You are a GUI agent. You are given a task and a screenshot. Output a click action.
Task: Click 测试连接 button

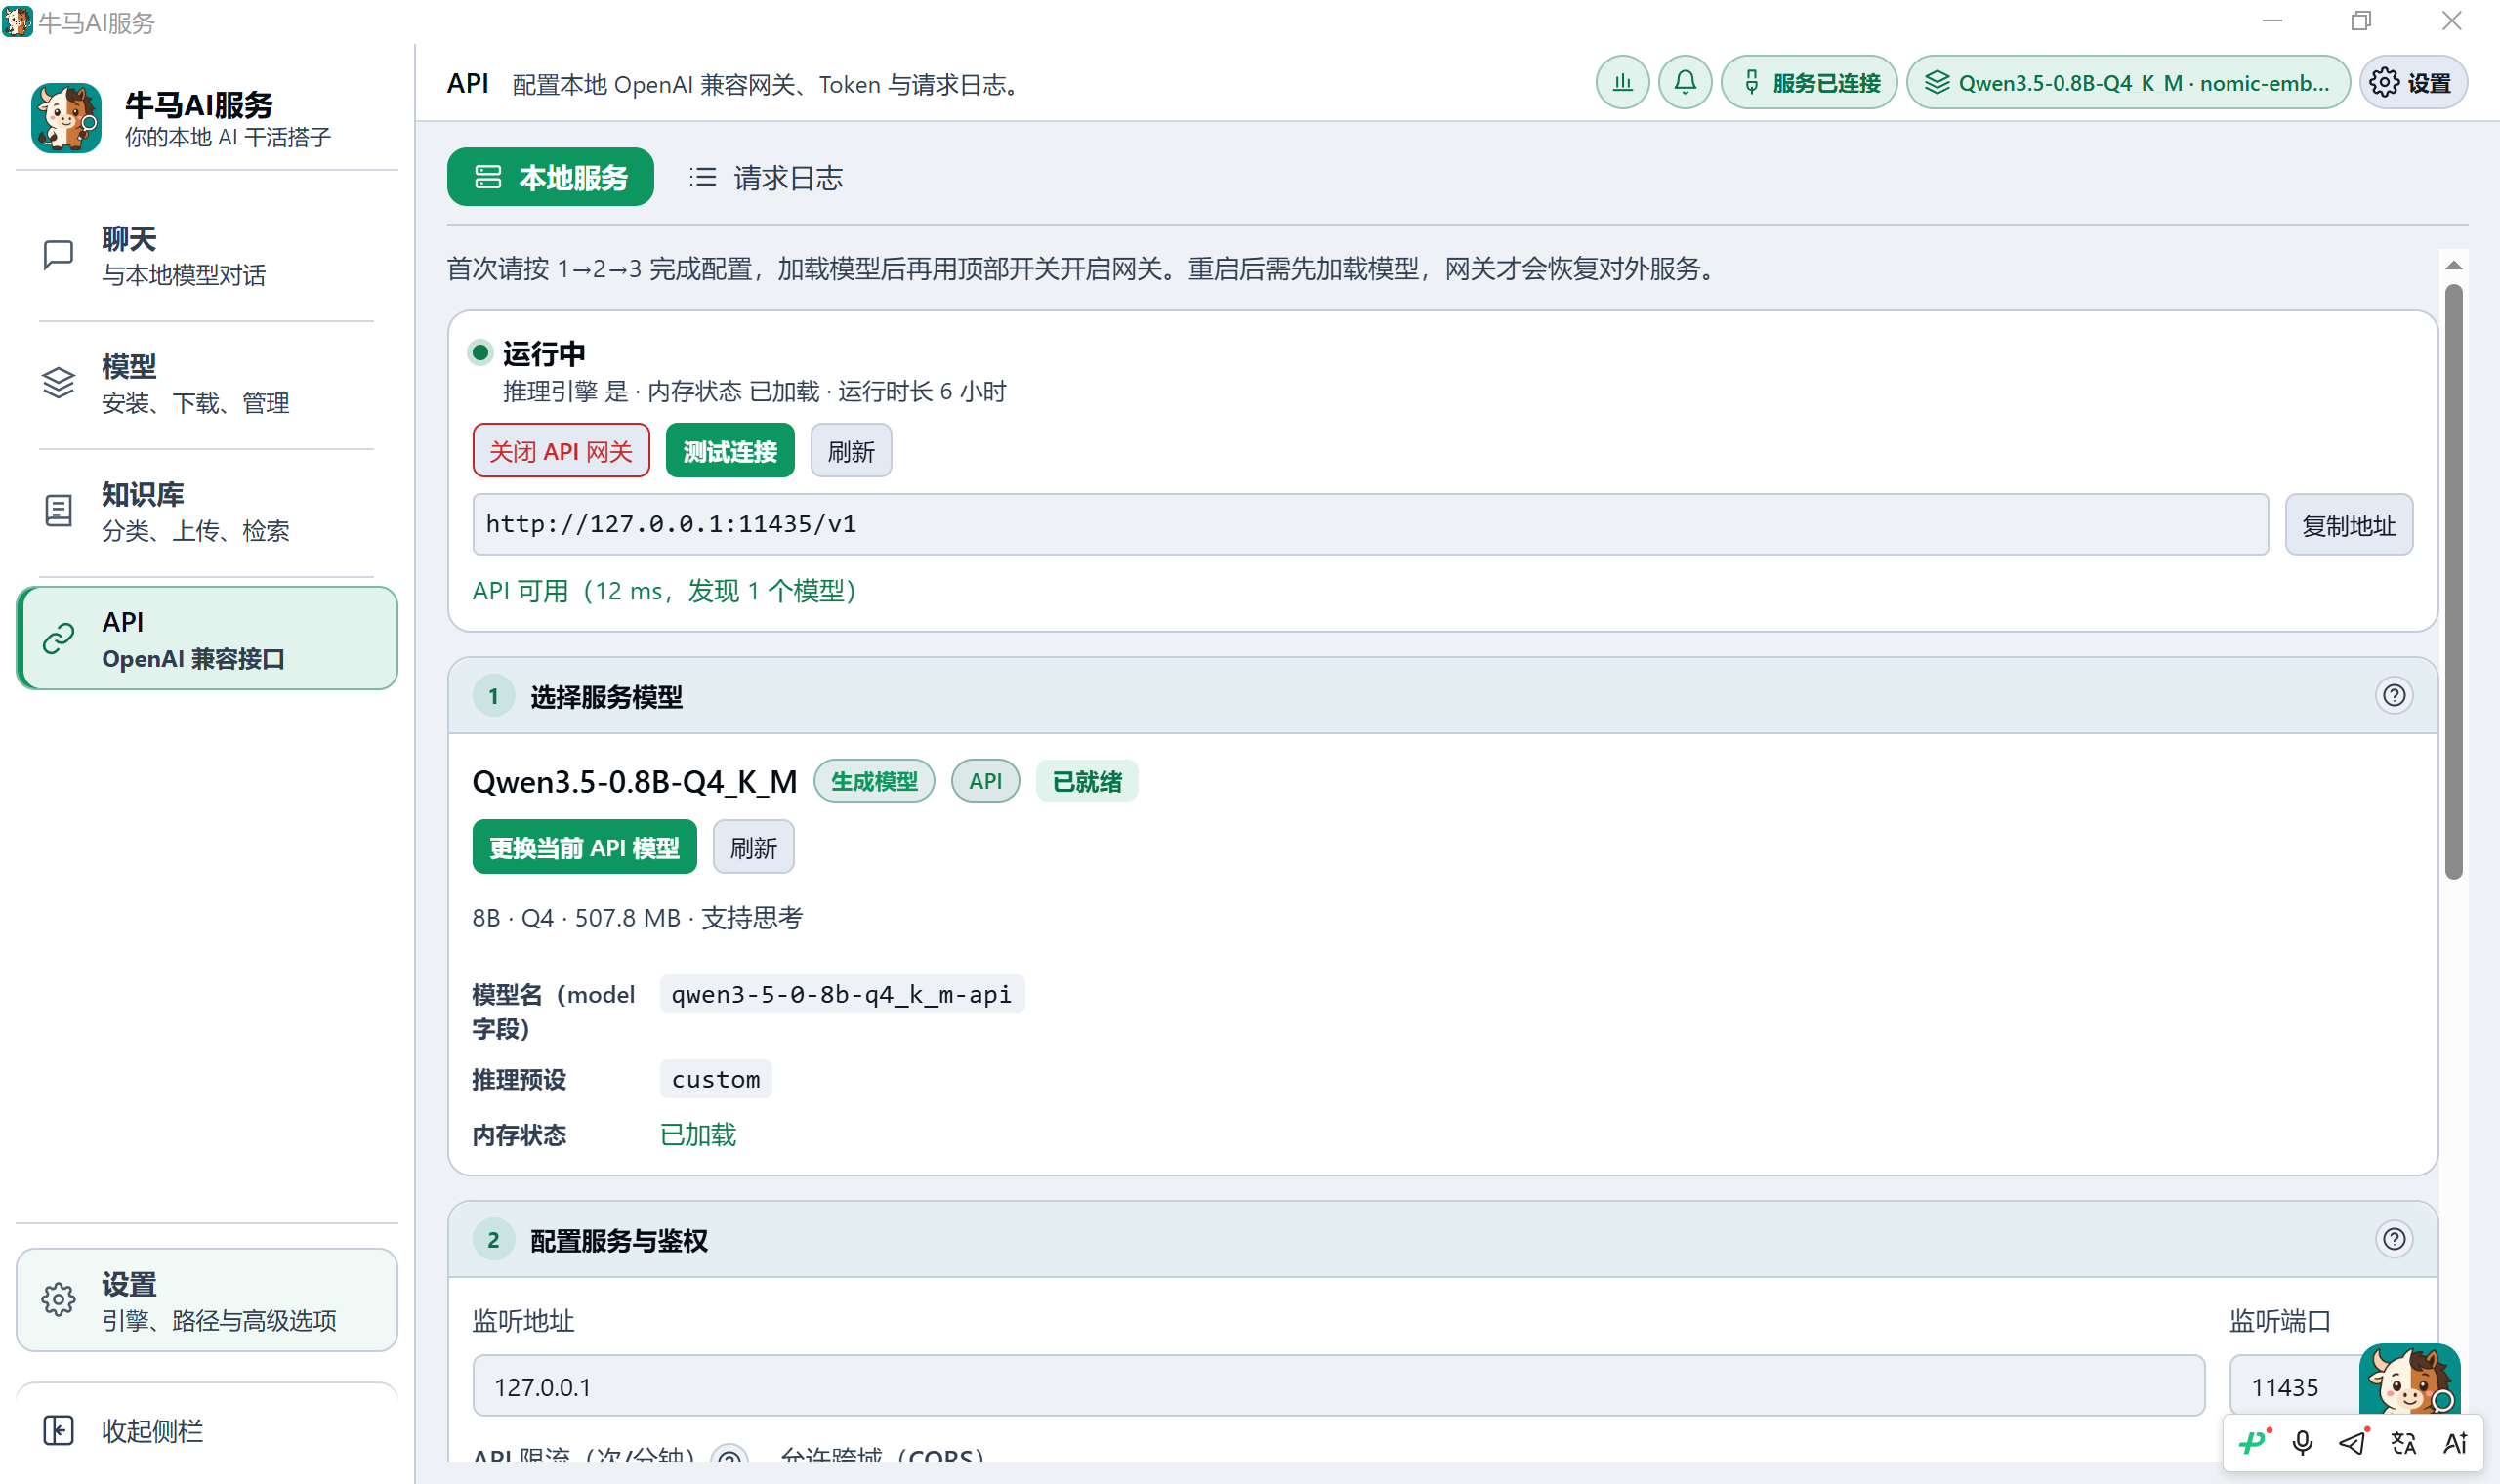pyautogui.click(x=730, y=451)
